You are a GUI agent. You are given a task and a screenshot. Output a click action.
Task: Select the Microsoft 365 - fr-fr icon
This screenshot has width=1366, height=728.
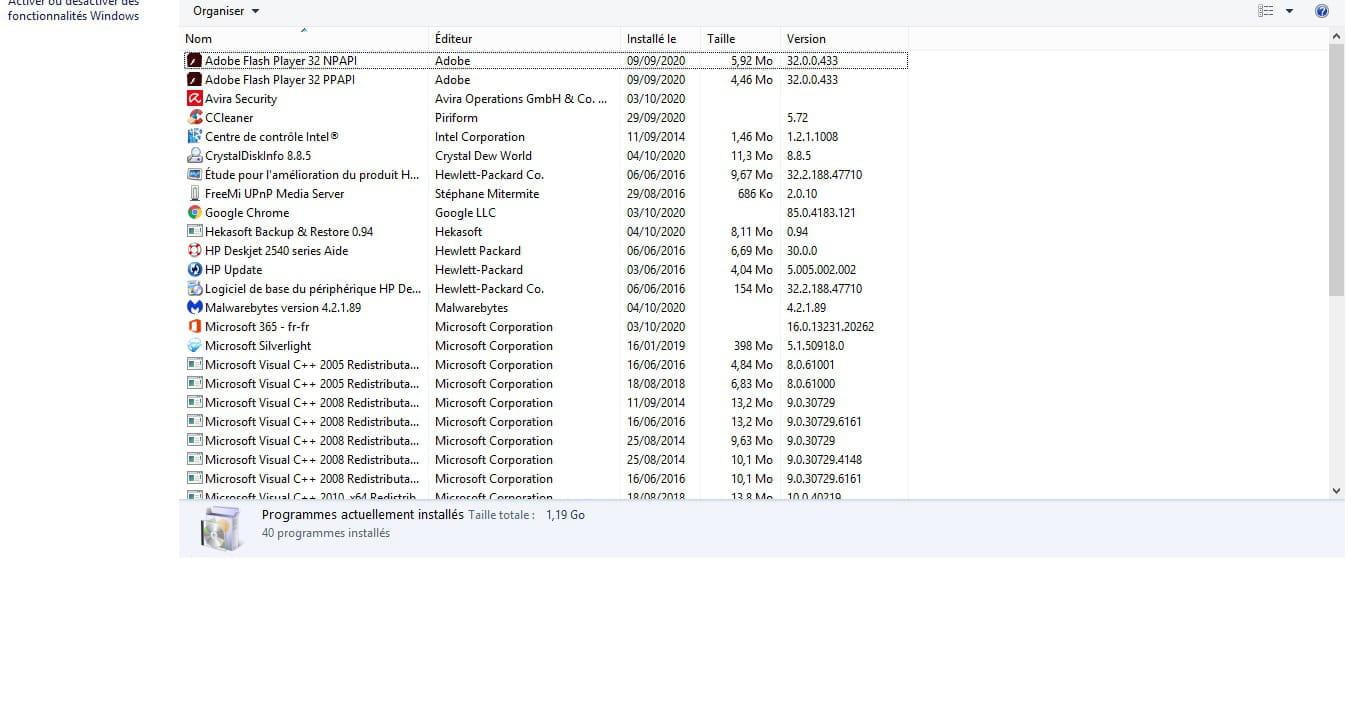point(195,327)
